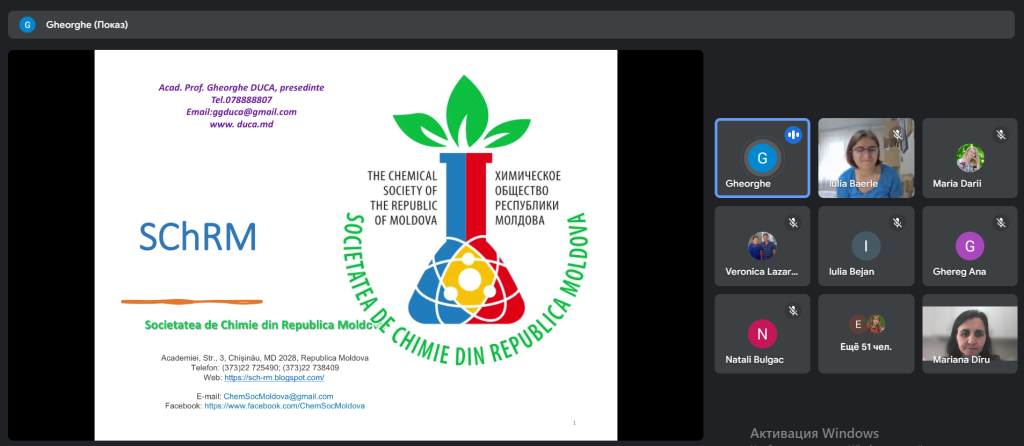
Task: Click 'Acad. Prof. Gheorghe DUCA, presedinte' text
Action: [241, 88]
